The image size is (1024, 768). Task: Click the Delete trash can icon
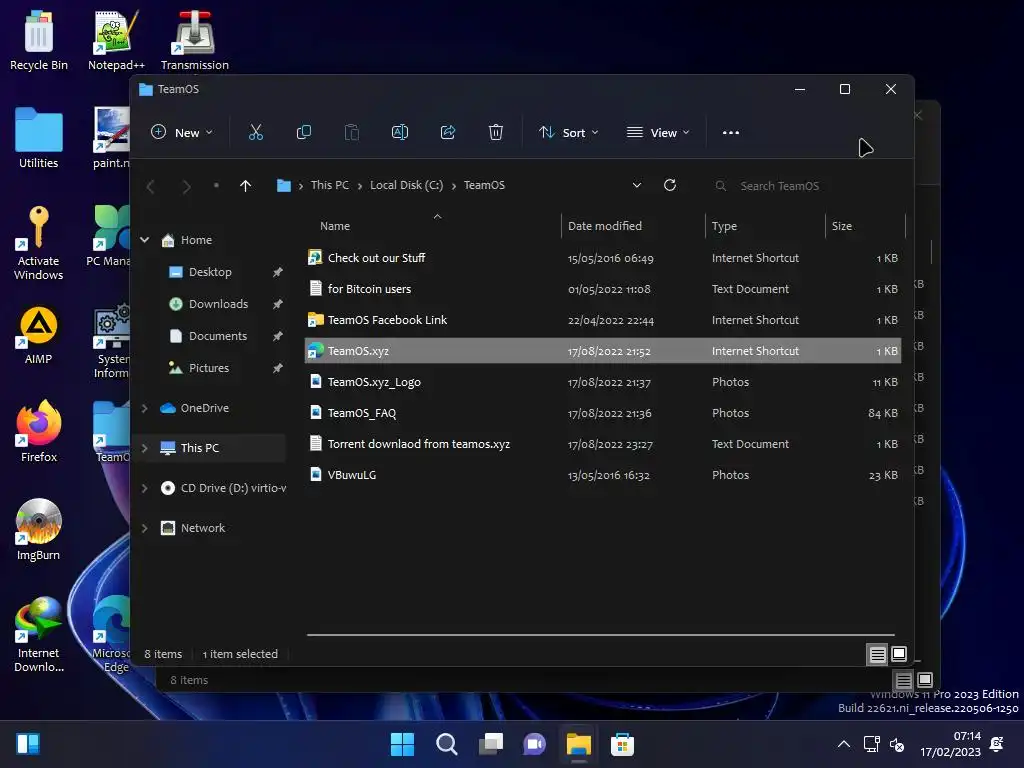[x=496, y=133]
